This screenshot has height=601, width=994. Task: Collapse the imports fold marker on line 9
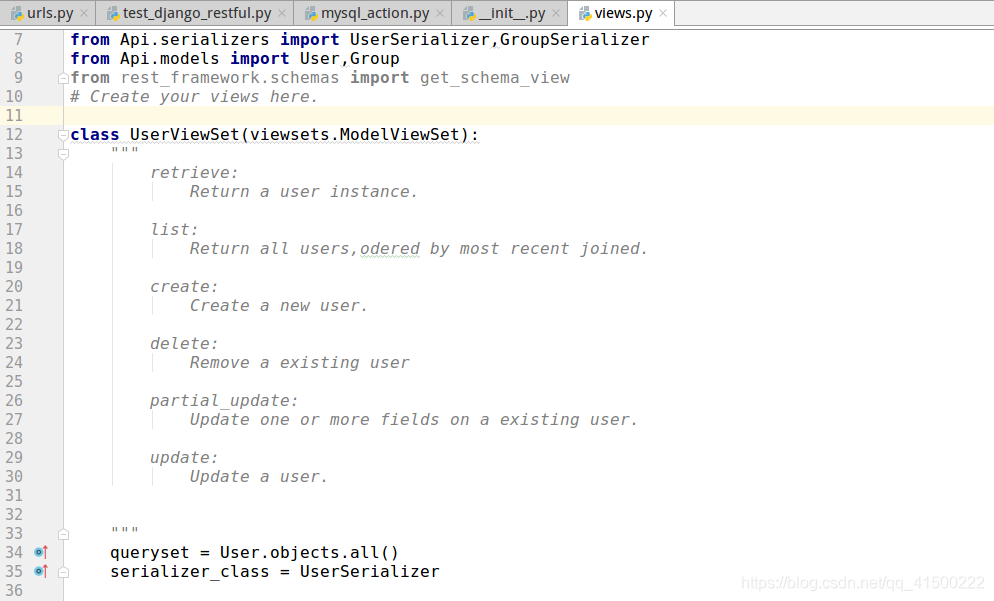(63, 78)
